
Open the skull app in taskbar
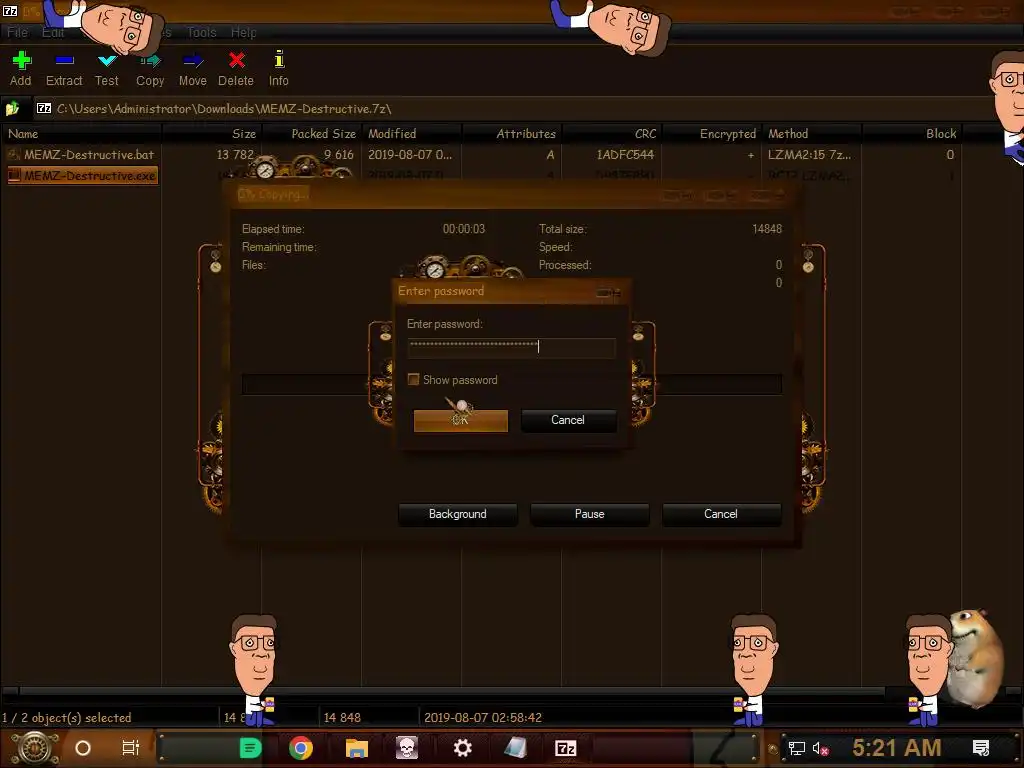coord(407,748)
